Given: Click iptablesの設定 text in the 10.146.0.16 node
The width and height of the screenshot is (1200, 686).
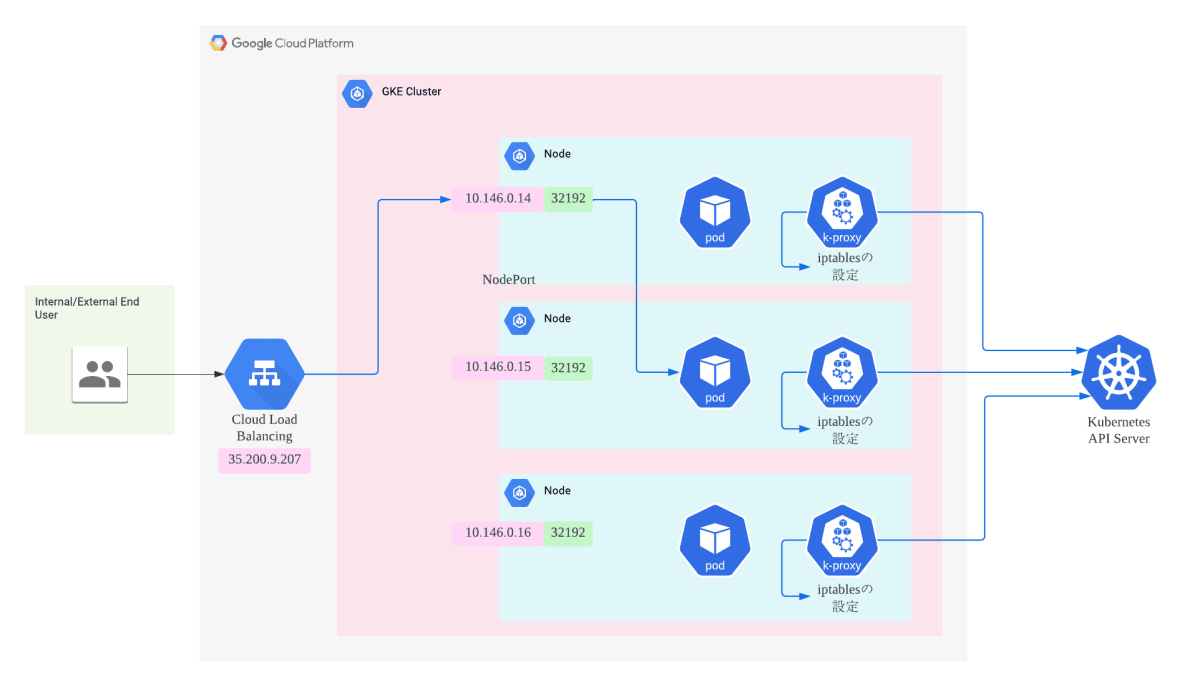Looking at the screenshot, I should 845,598.
